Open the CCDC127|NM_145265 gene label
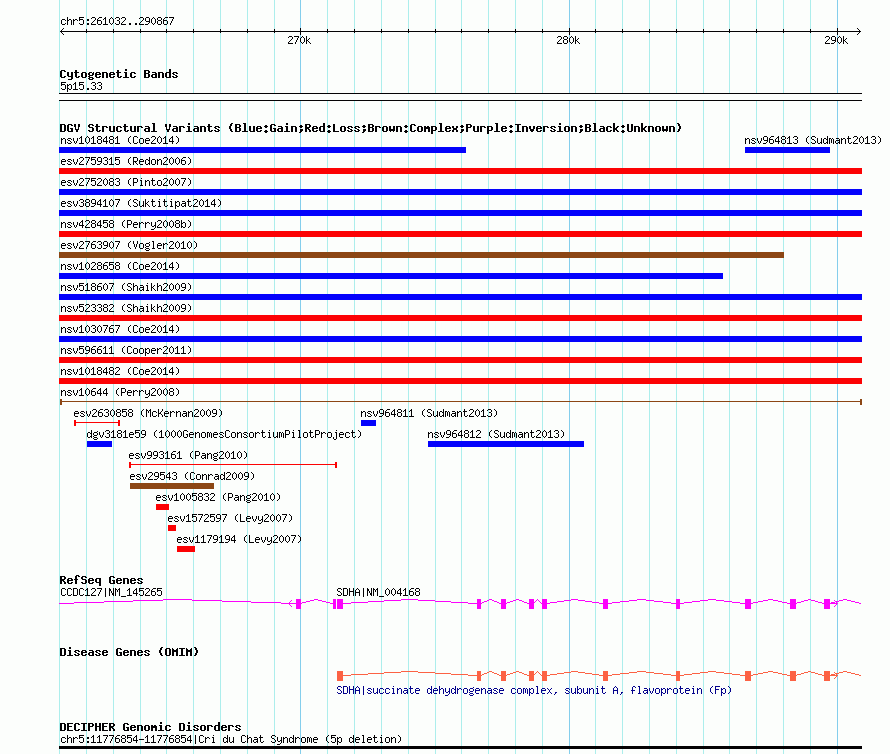Viewport: 890px width, 754px height. tap(111, 592)
